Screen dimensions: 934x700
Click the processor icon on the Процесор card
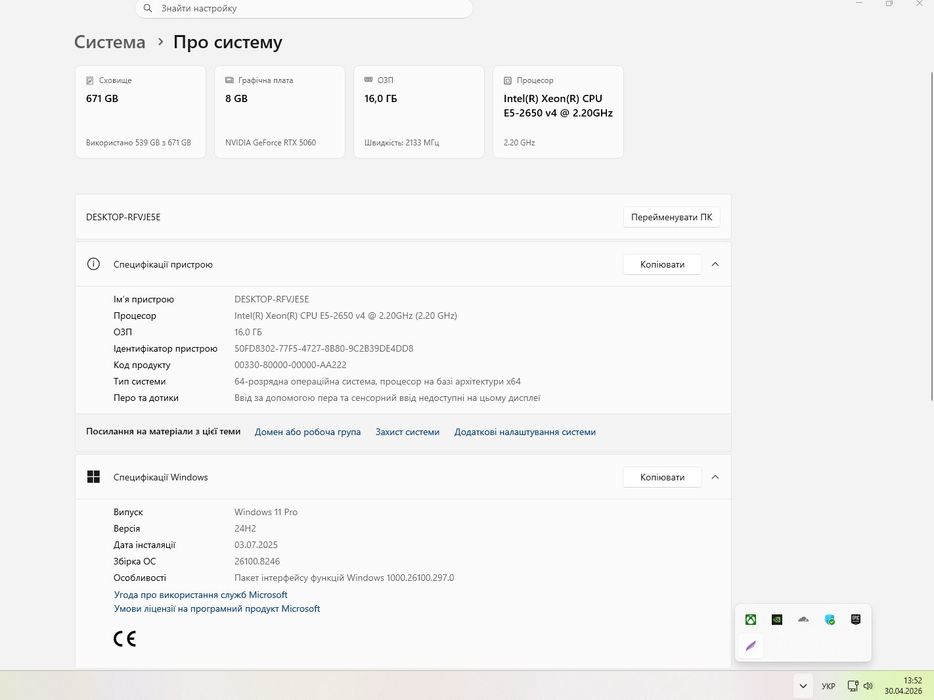pos(508,80)
